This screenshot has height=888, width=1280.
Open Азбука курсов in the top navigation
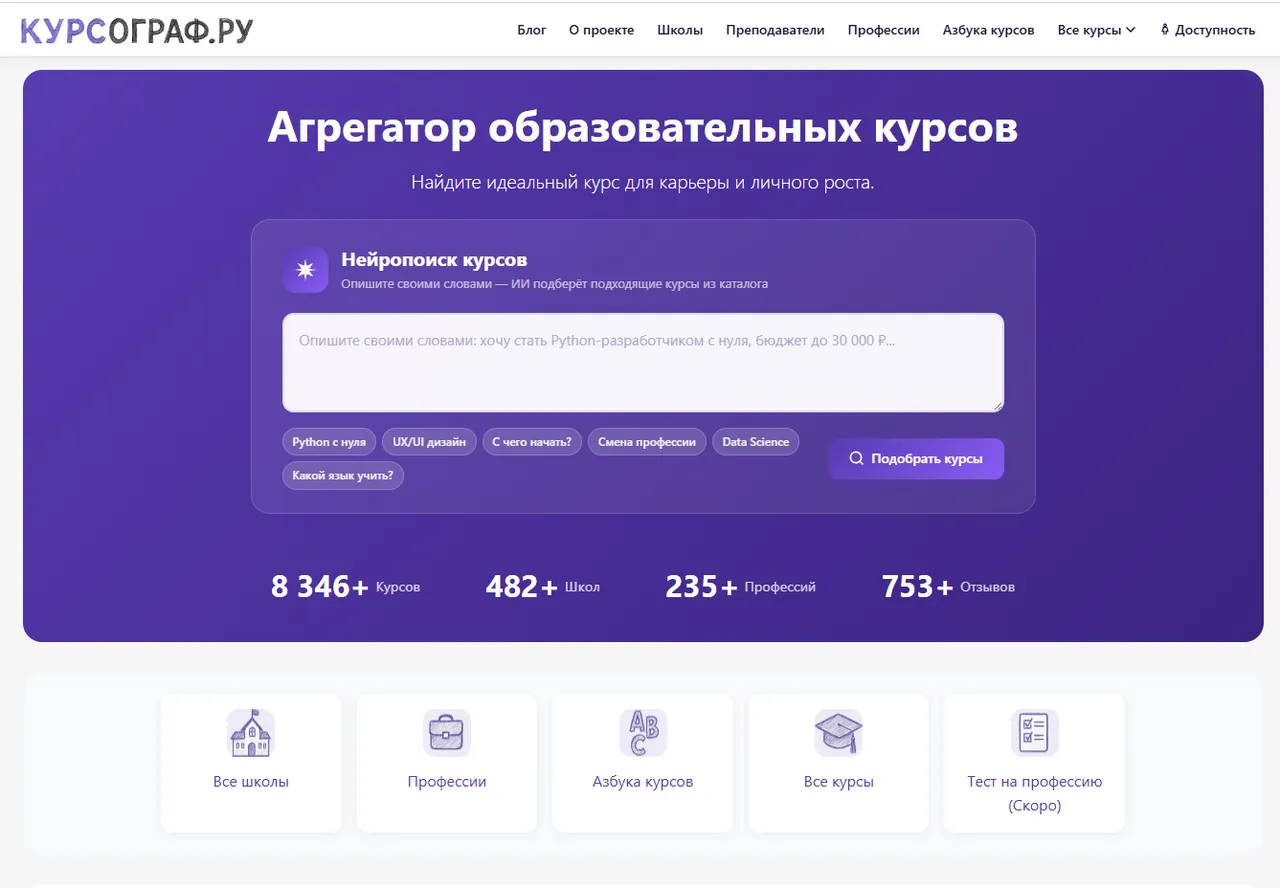[x=989, y=30]
